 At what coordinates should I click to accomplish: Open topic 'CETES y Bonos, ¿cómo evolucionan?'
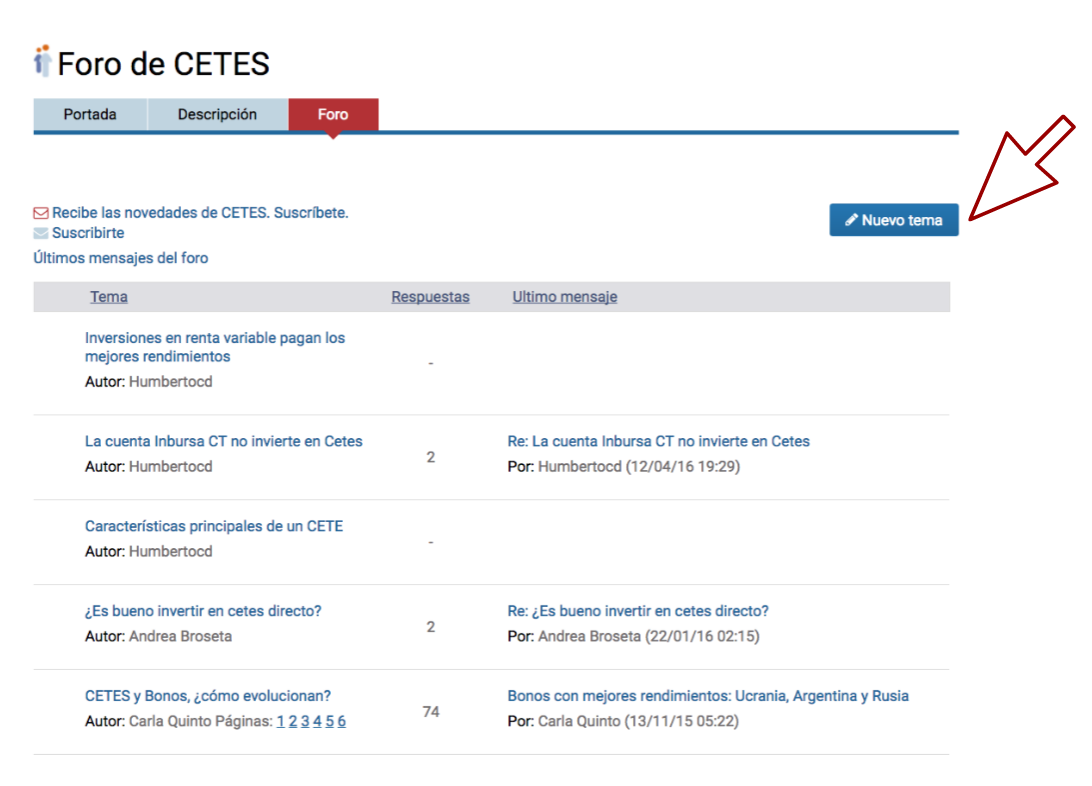(208, 696)
